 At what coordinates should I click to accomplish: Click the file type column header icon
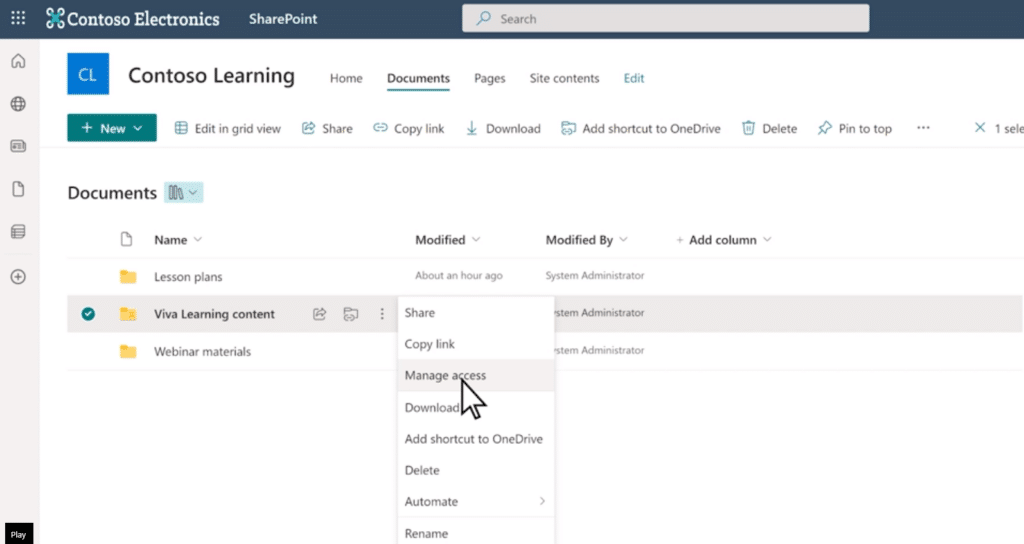pos(127,240)
